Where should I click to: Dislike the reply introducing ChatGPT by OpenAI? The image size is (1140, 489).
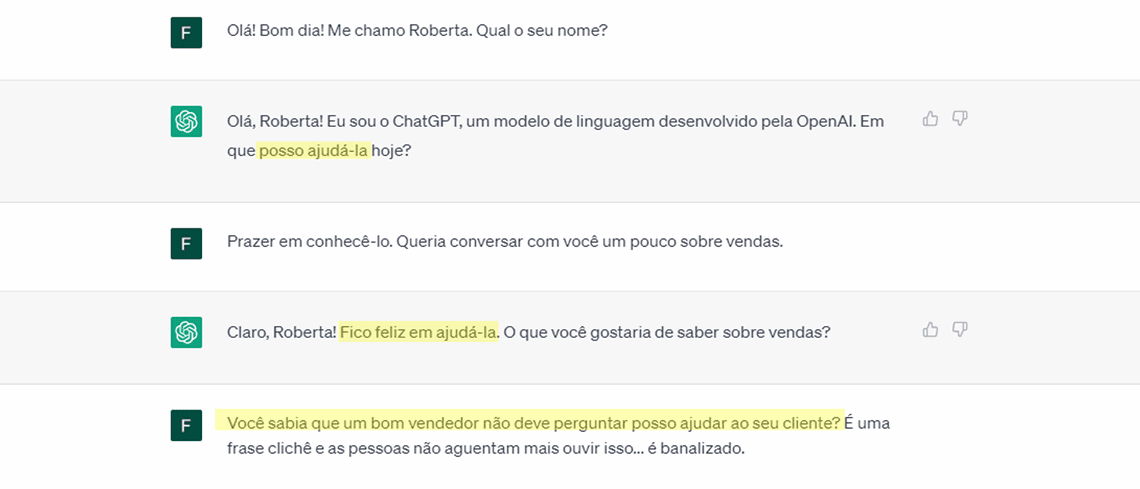click(960, 119)
